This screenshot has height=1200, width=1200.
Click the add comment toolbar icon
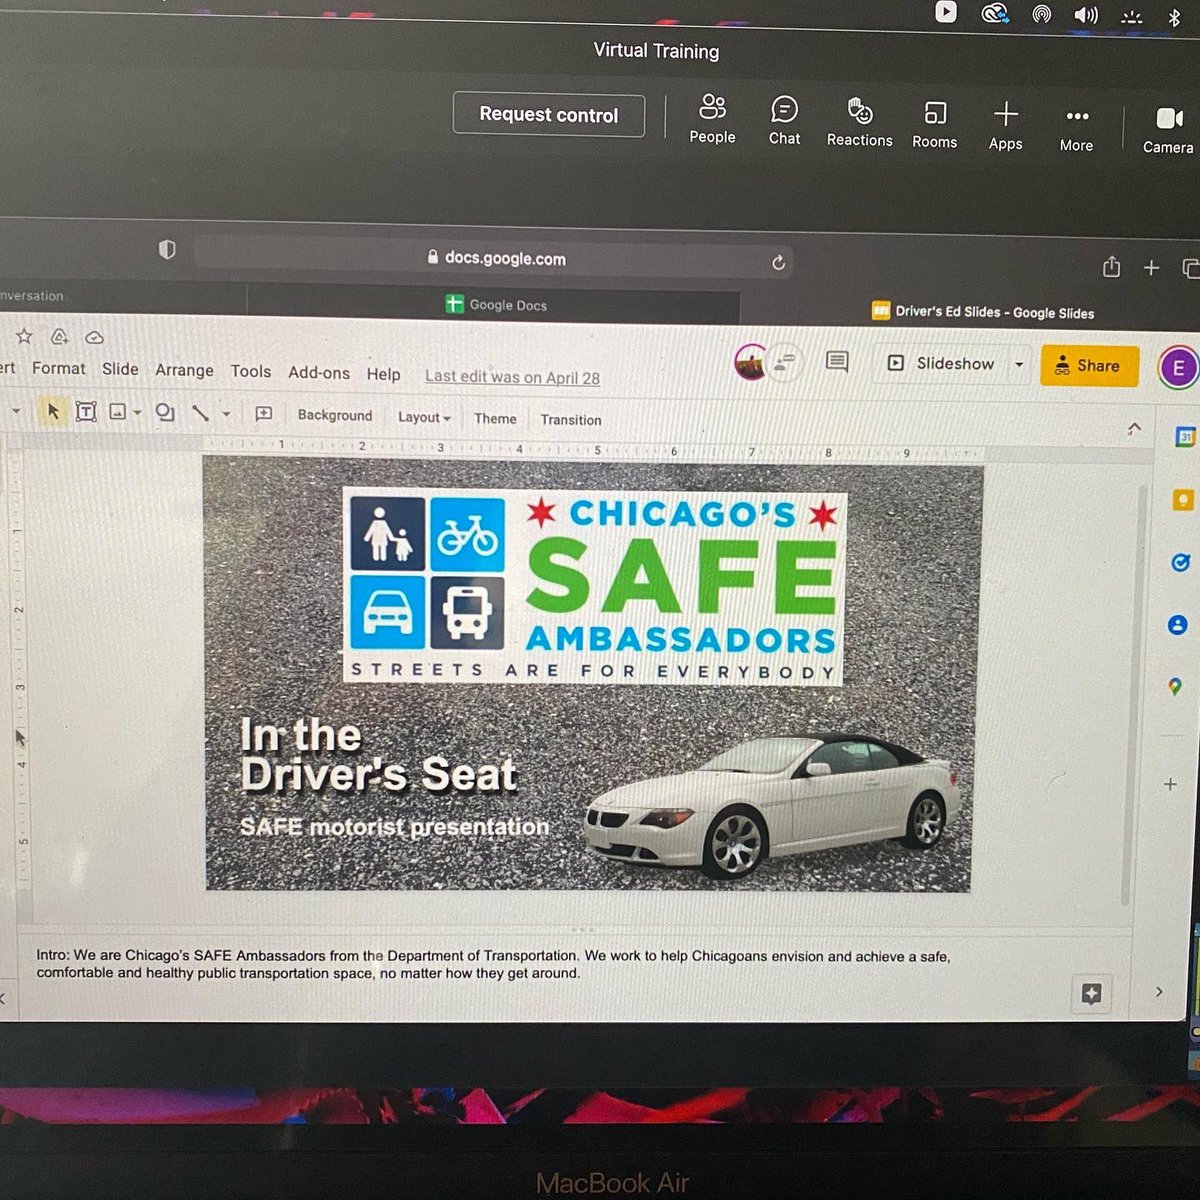(264, 413)
